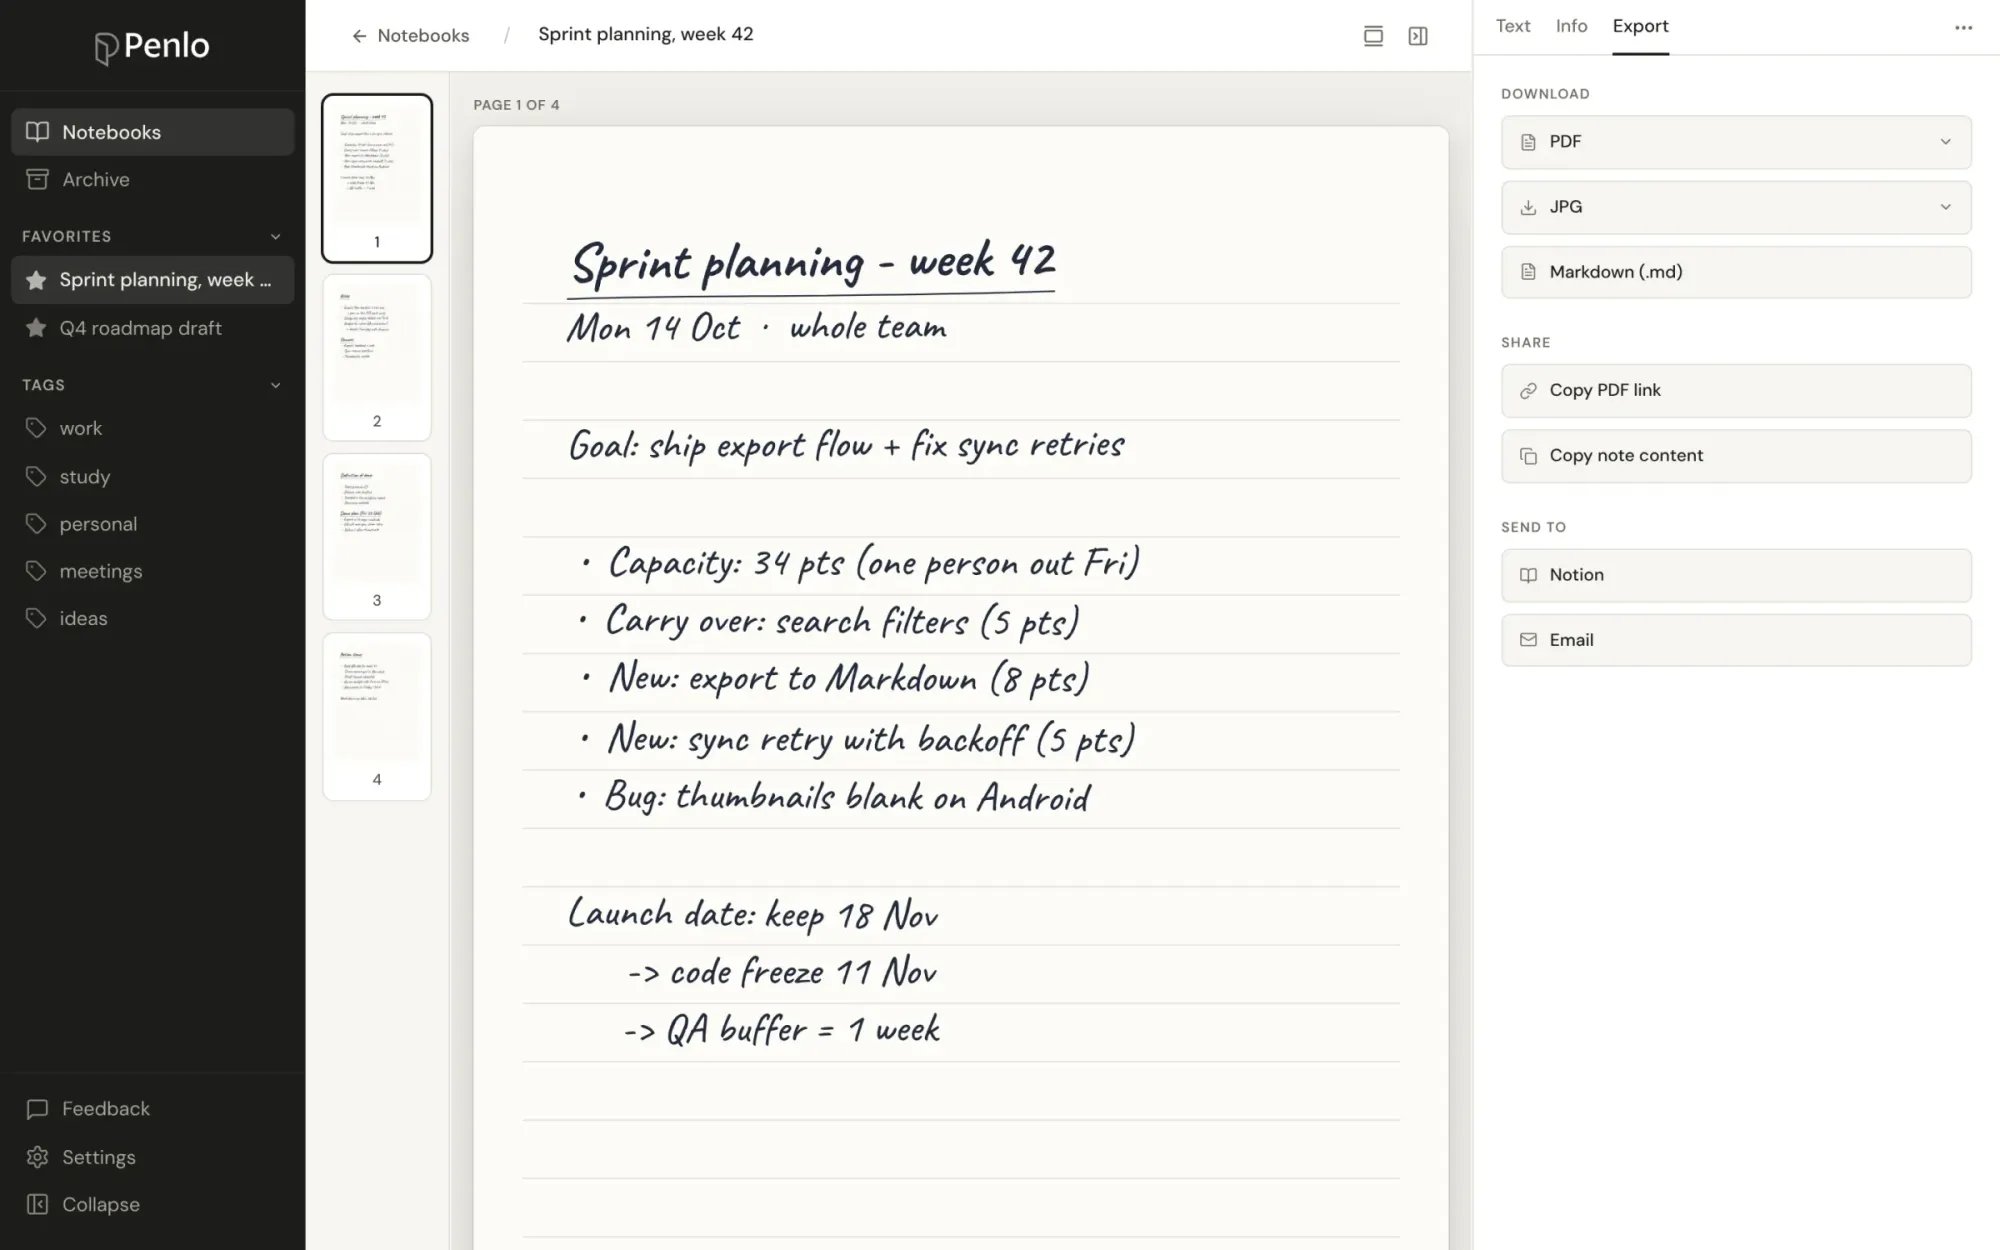Send note to Notion
2000x1250 pixels.
click(x=1736, y=575)
